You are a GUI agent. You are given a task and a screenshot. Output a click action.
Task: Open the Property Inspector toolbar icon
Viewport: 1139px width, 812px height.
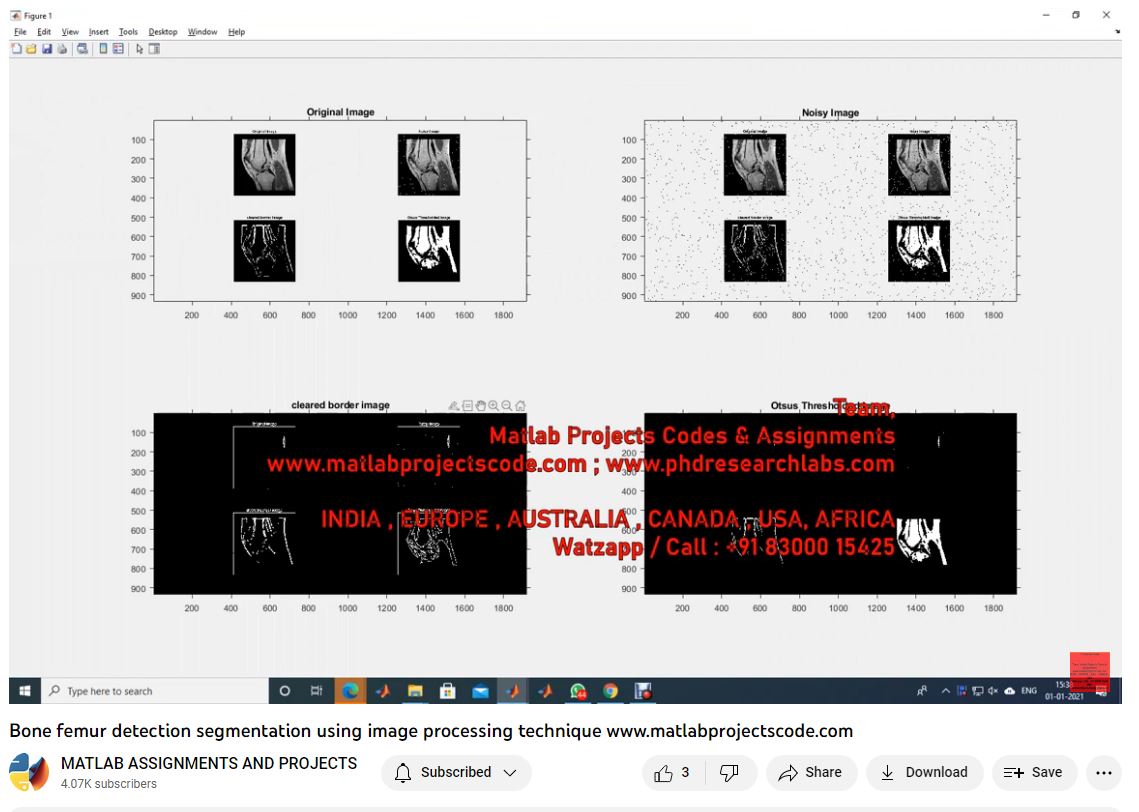[154, 49]
